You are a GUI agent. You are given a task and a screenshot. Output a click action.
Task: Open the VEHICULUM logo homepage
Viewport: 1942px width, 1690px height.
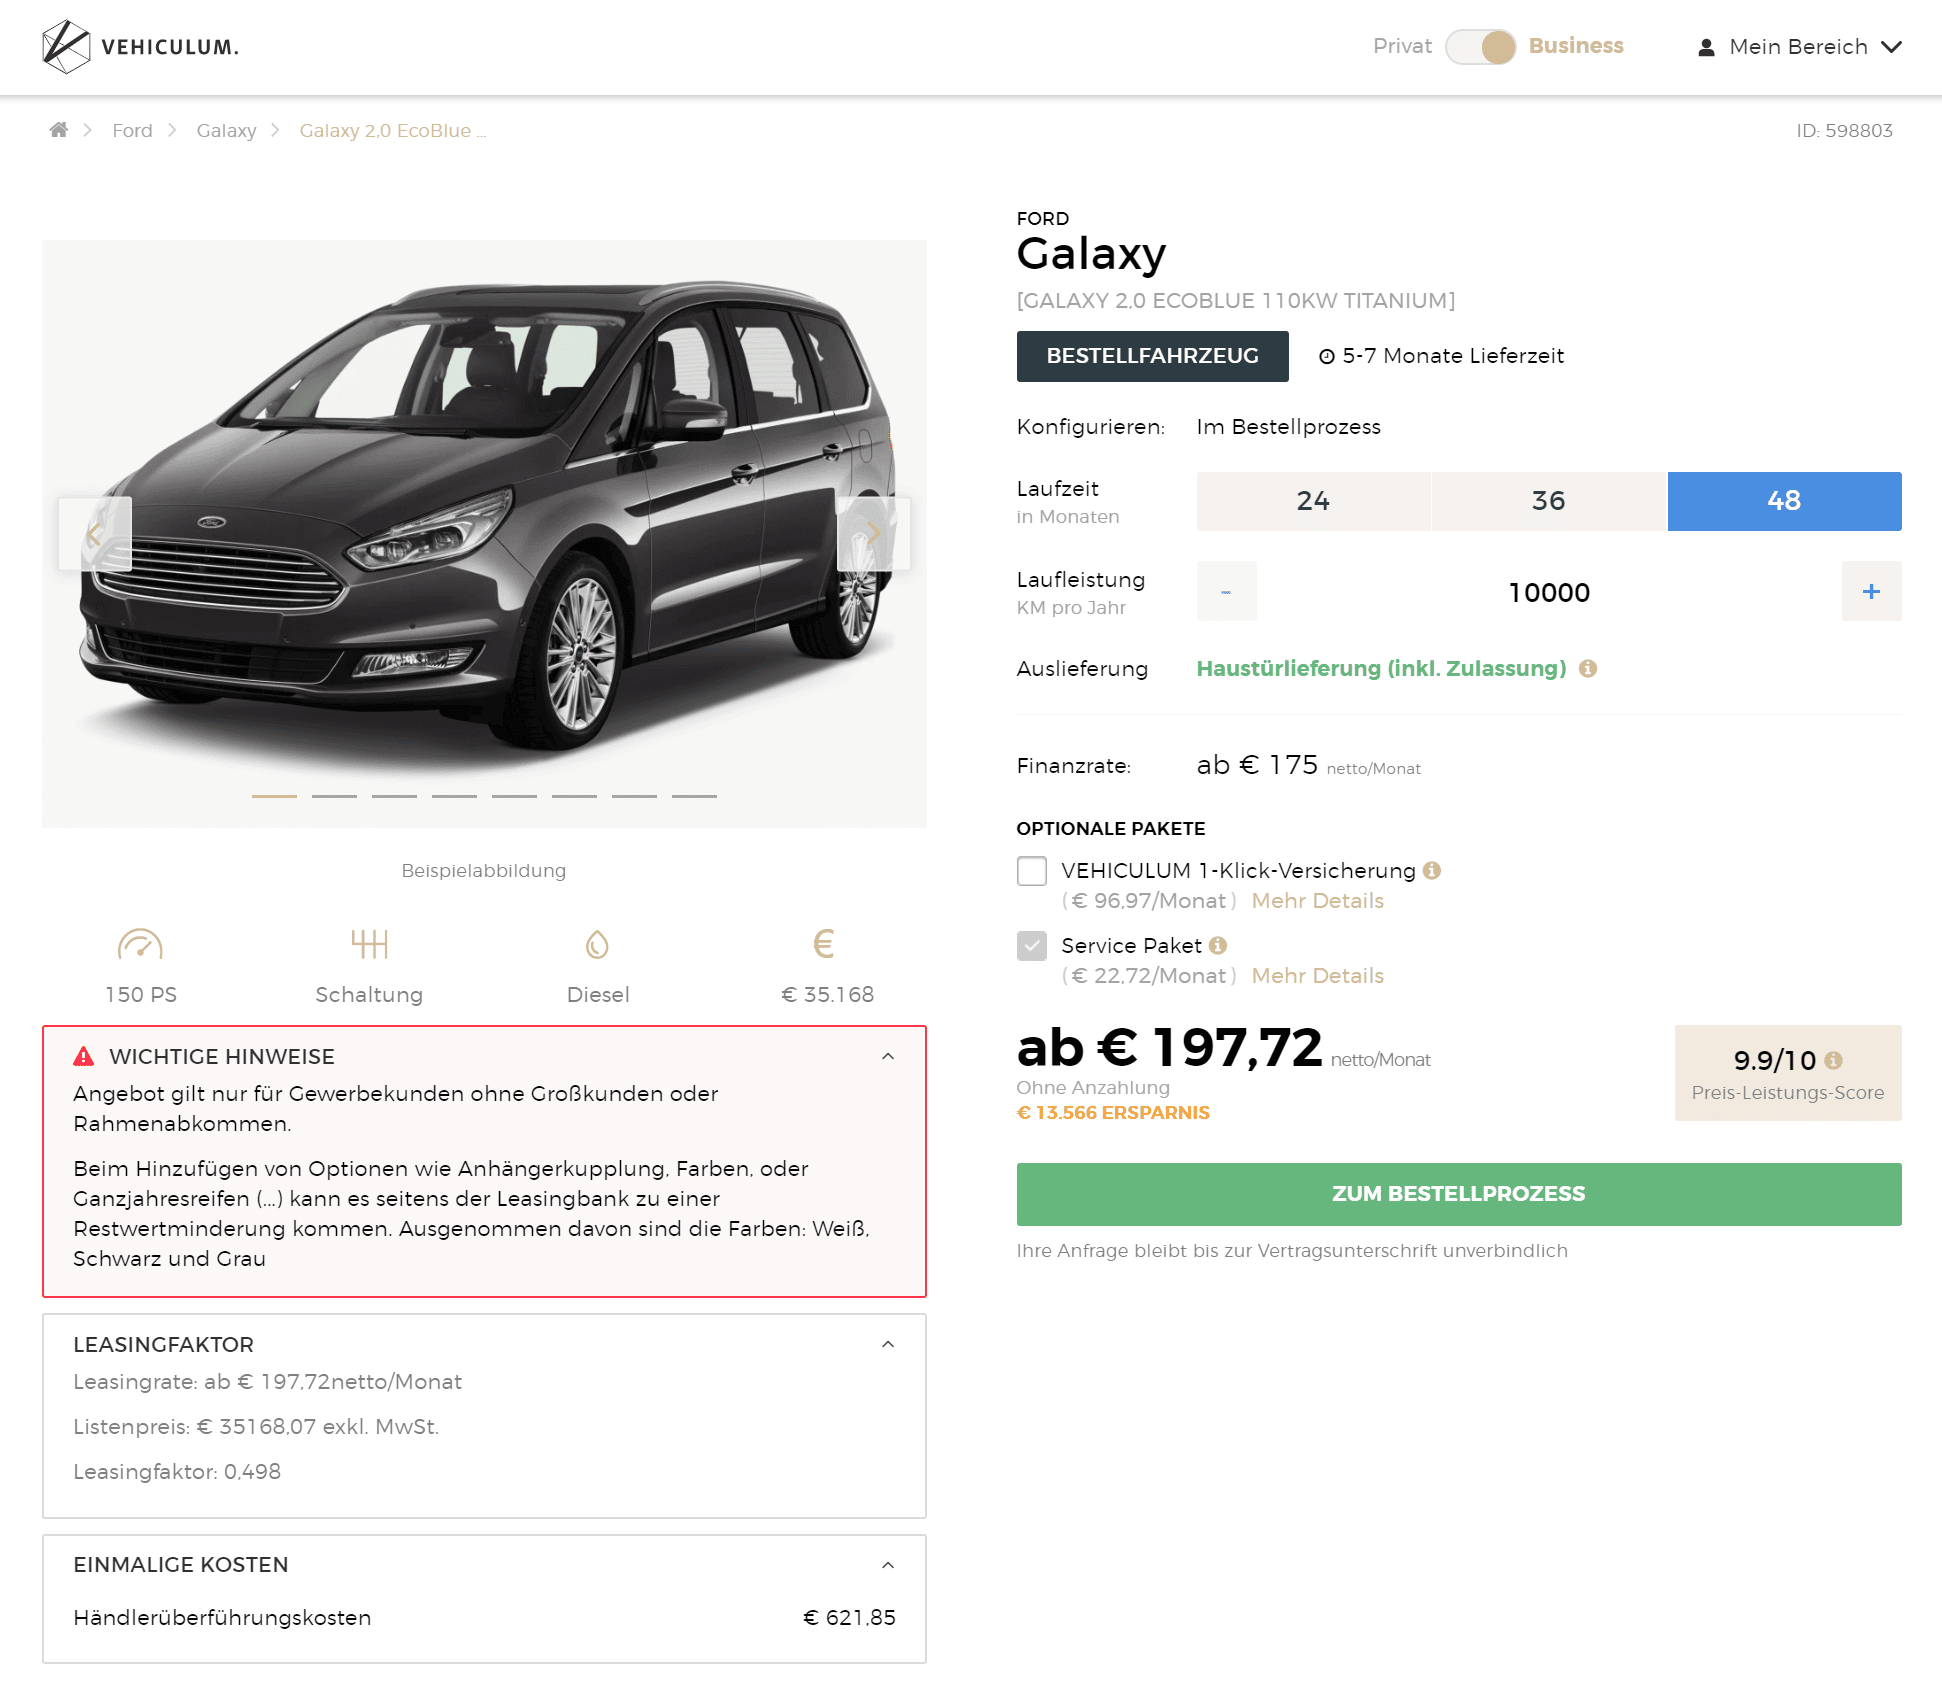point(141,47)
